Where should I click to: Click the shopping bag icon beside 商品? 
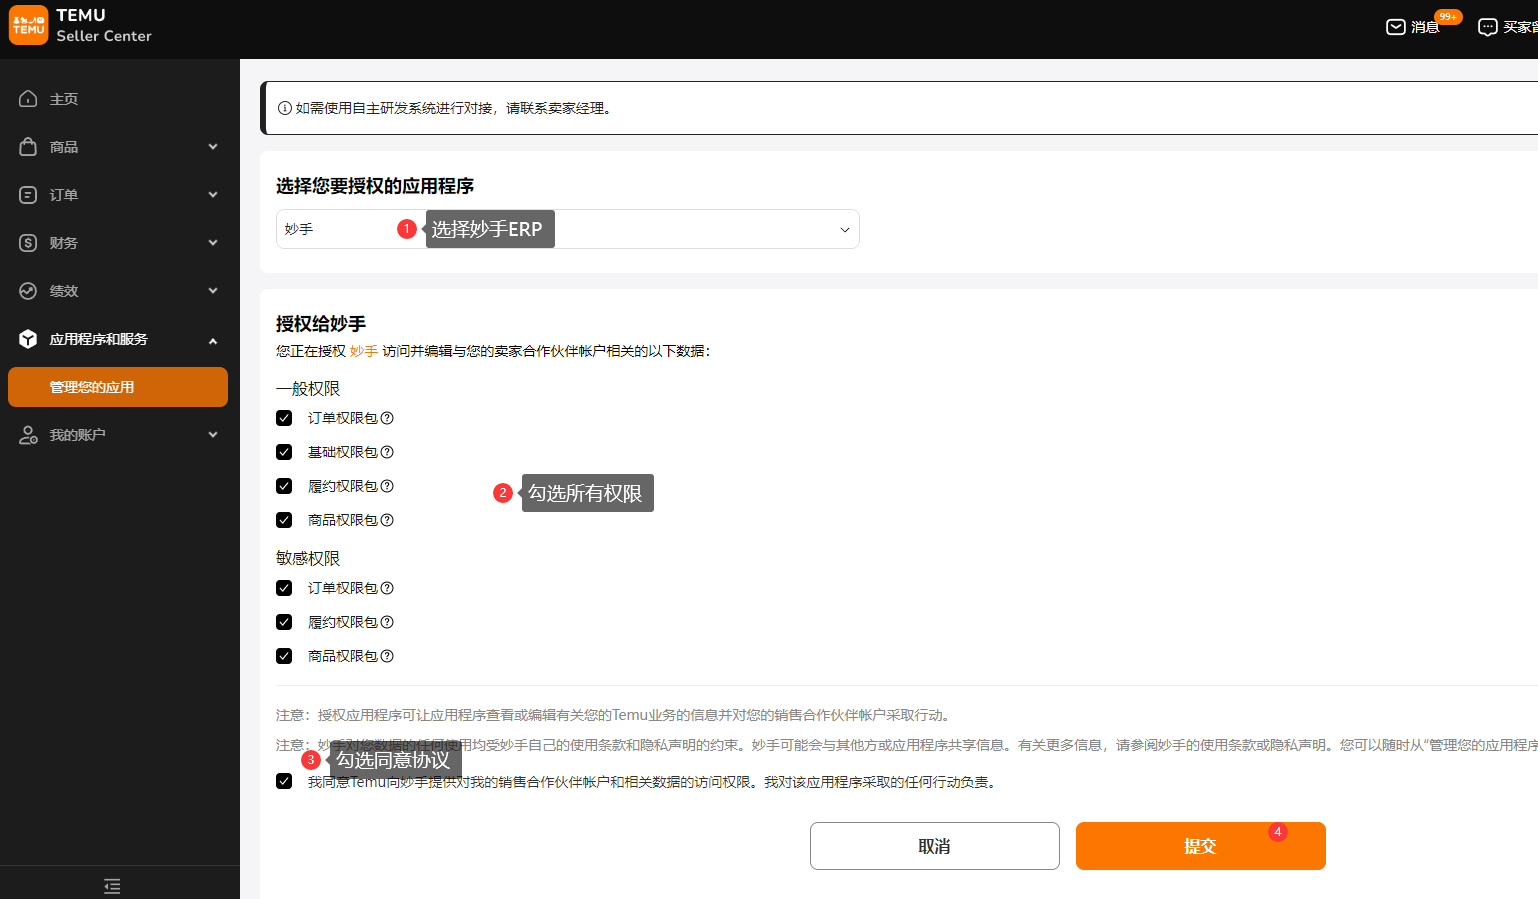pyautogui.click(x=28, y=147)
